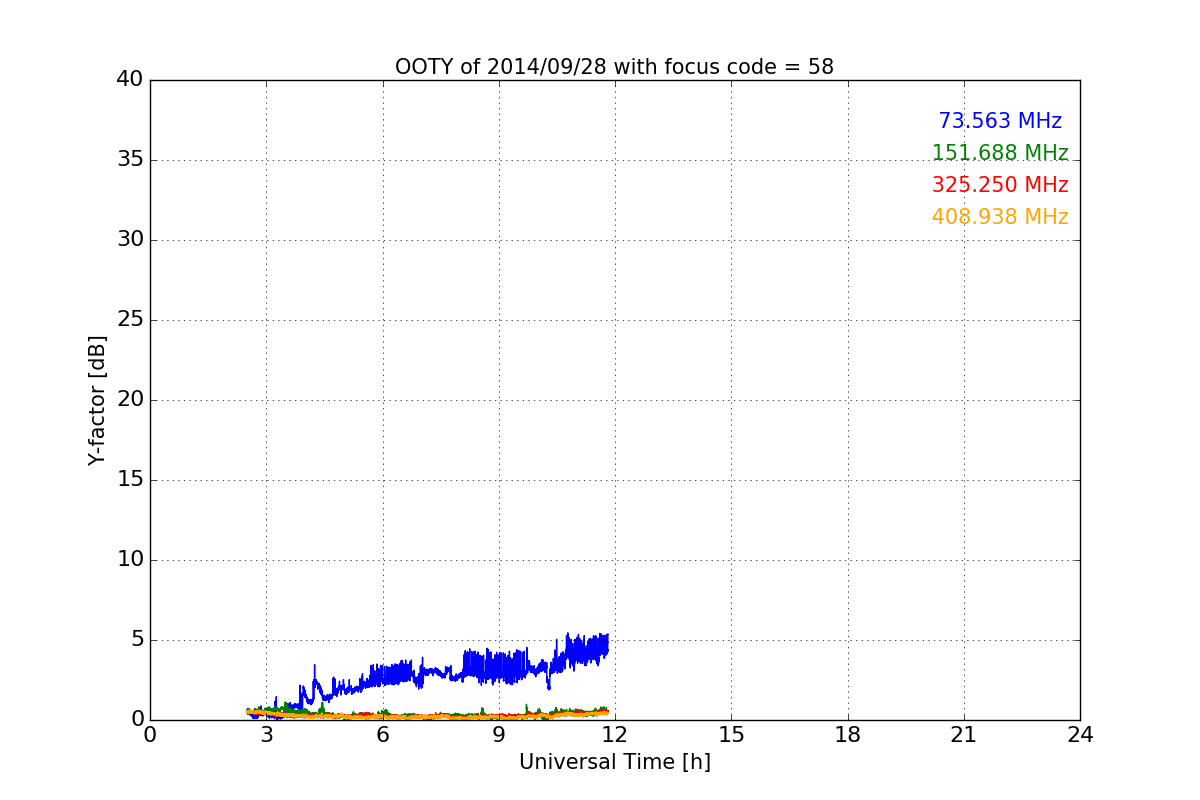Screen dimensions: 1200x800
Task: Click the y-axis tick label 5
Action: tap(137, 640)
